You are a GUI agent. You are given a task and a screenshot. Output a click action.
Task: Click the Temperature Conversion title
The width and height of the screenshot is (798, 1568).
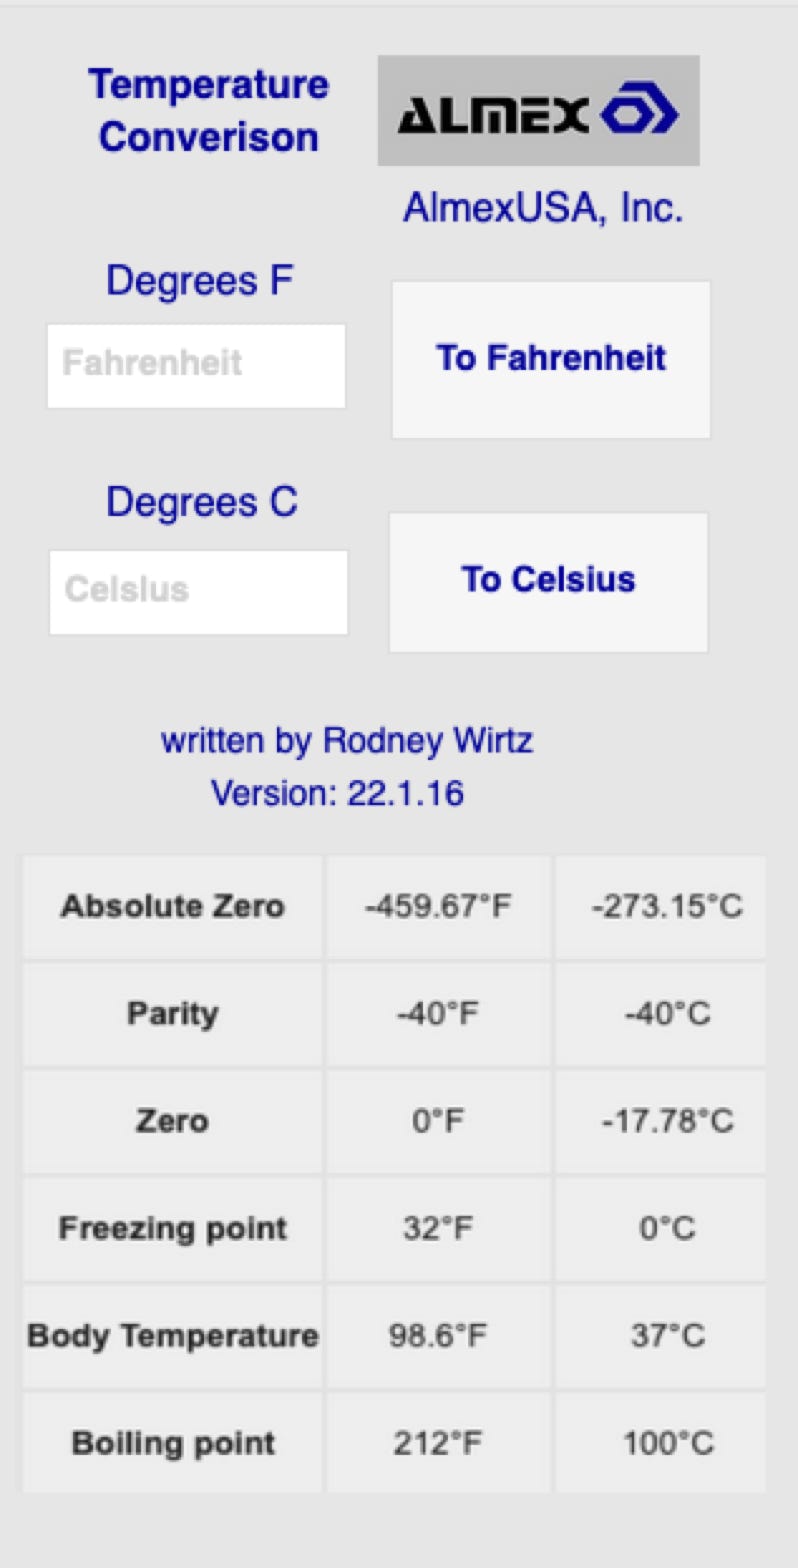[208, 110]
